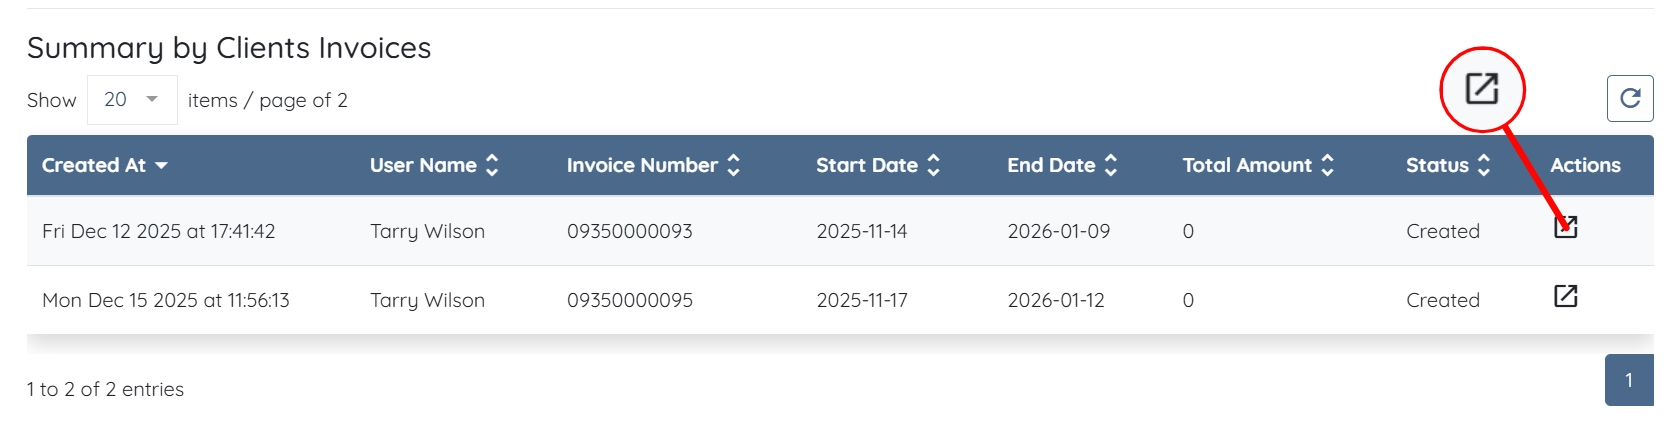This screenshot has width=1673, height=438.
Task: Sort by Start Date column arrows
Action: click(933, 166)
